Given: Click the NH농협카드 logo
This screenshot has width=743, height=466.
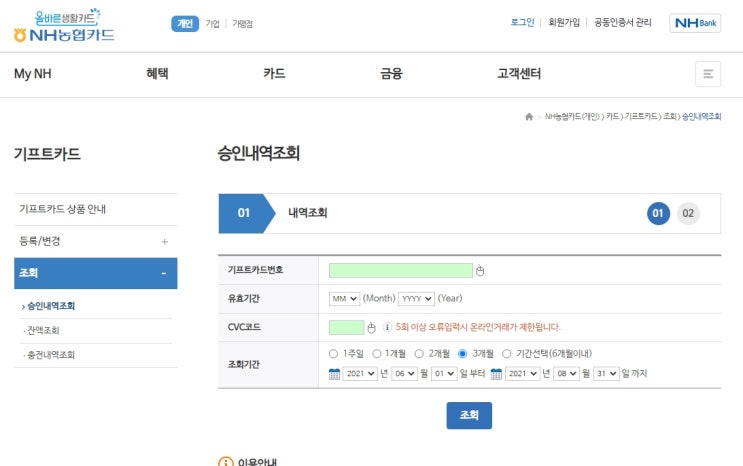Looking at the screenshot, I should click(64, 26).
